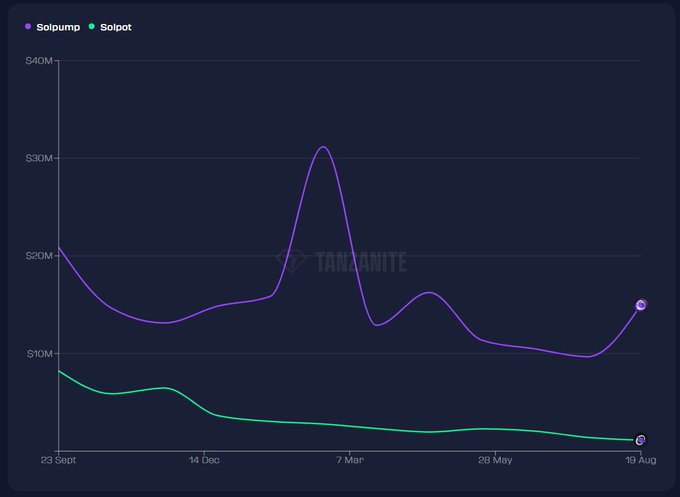
Task: Toggle the Solpump legend entry
Action: (x=52, y=27)
